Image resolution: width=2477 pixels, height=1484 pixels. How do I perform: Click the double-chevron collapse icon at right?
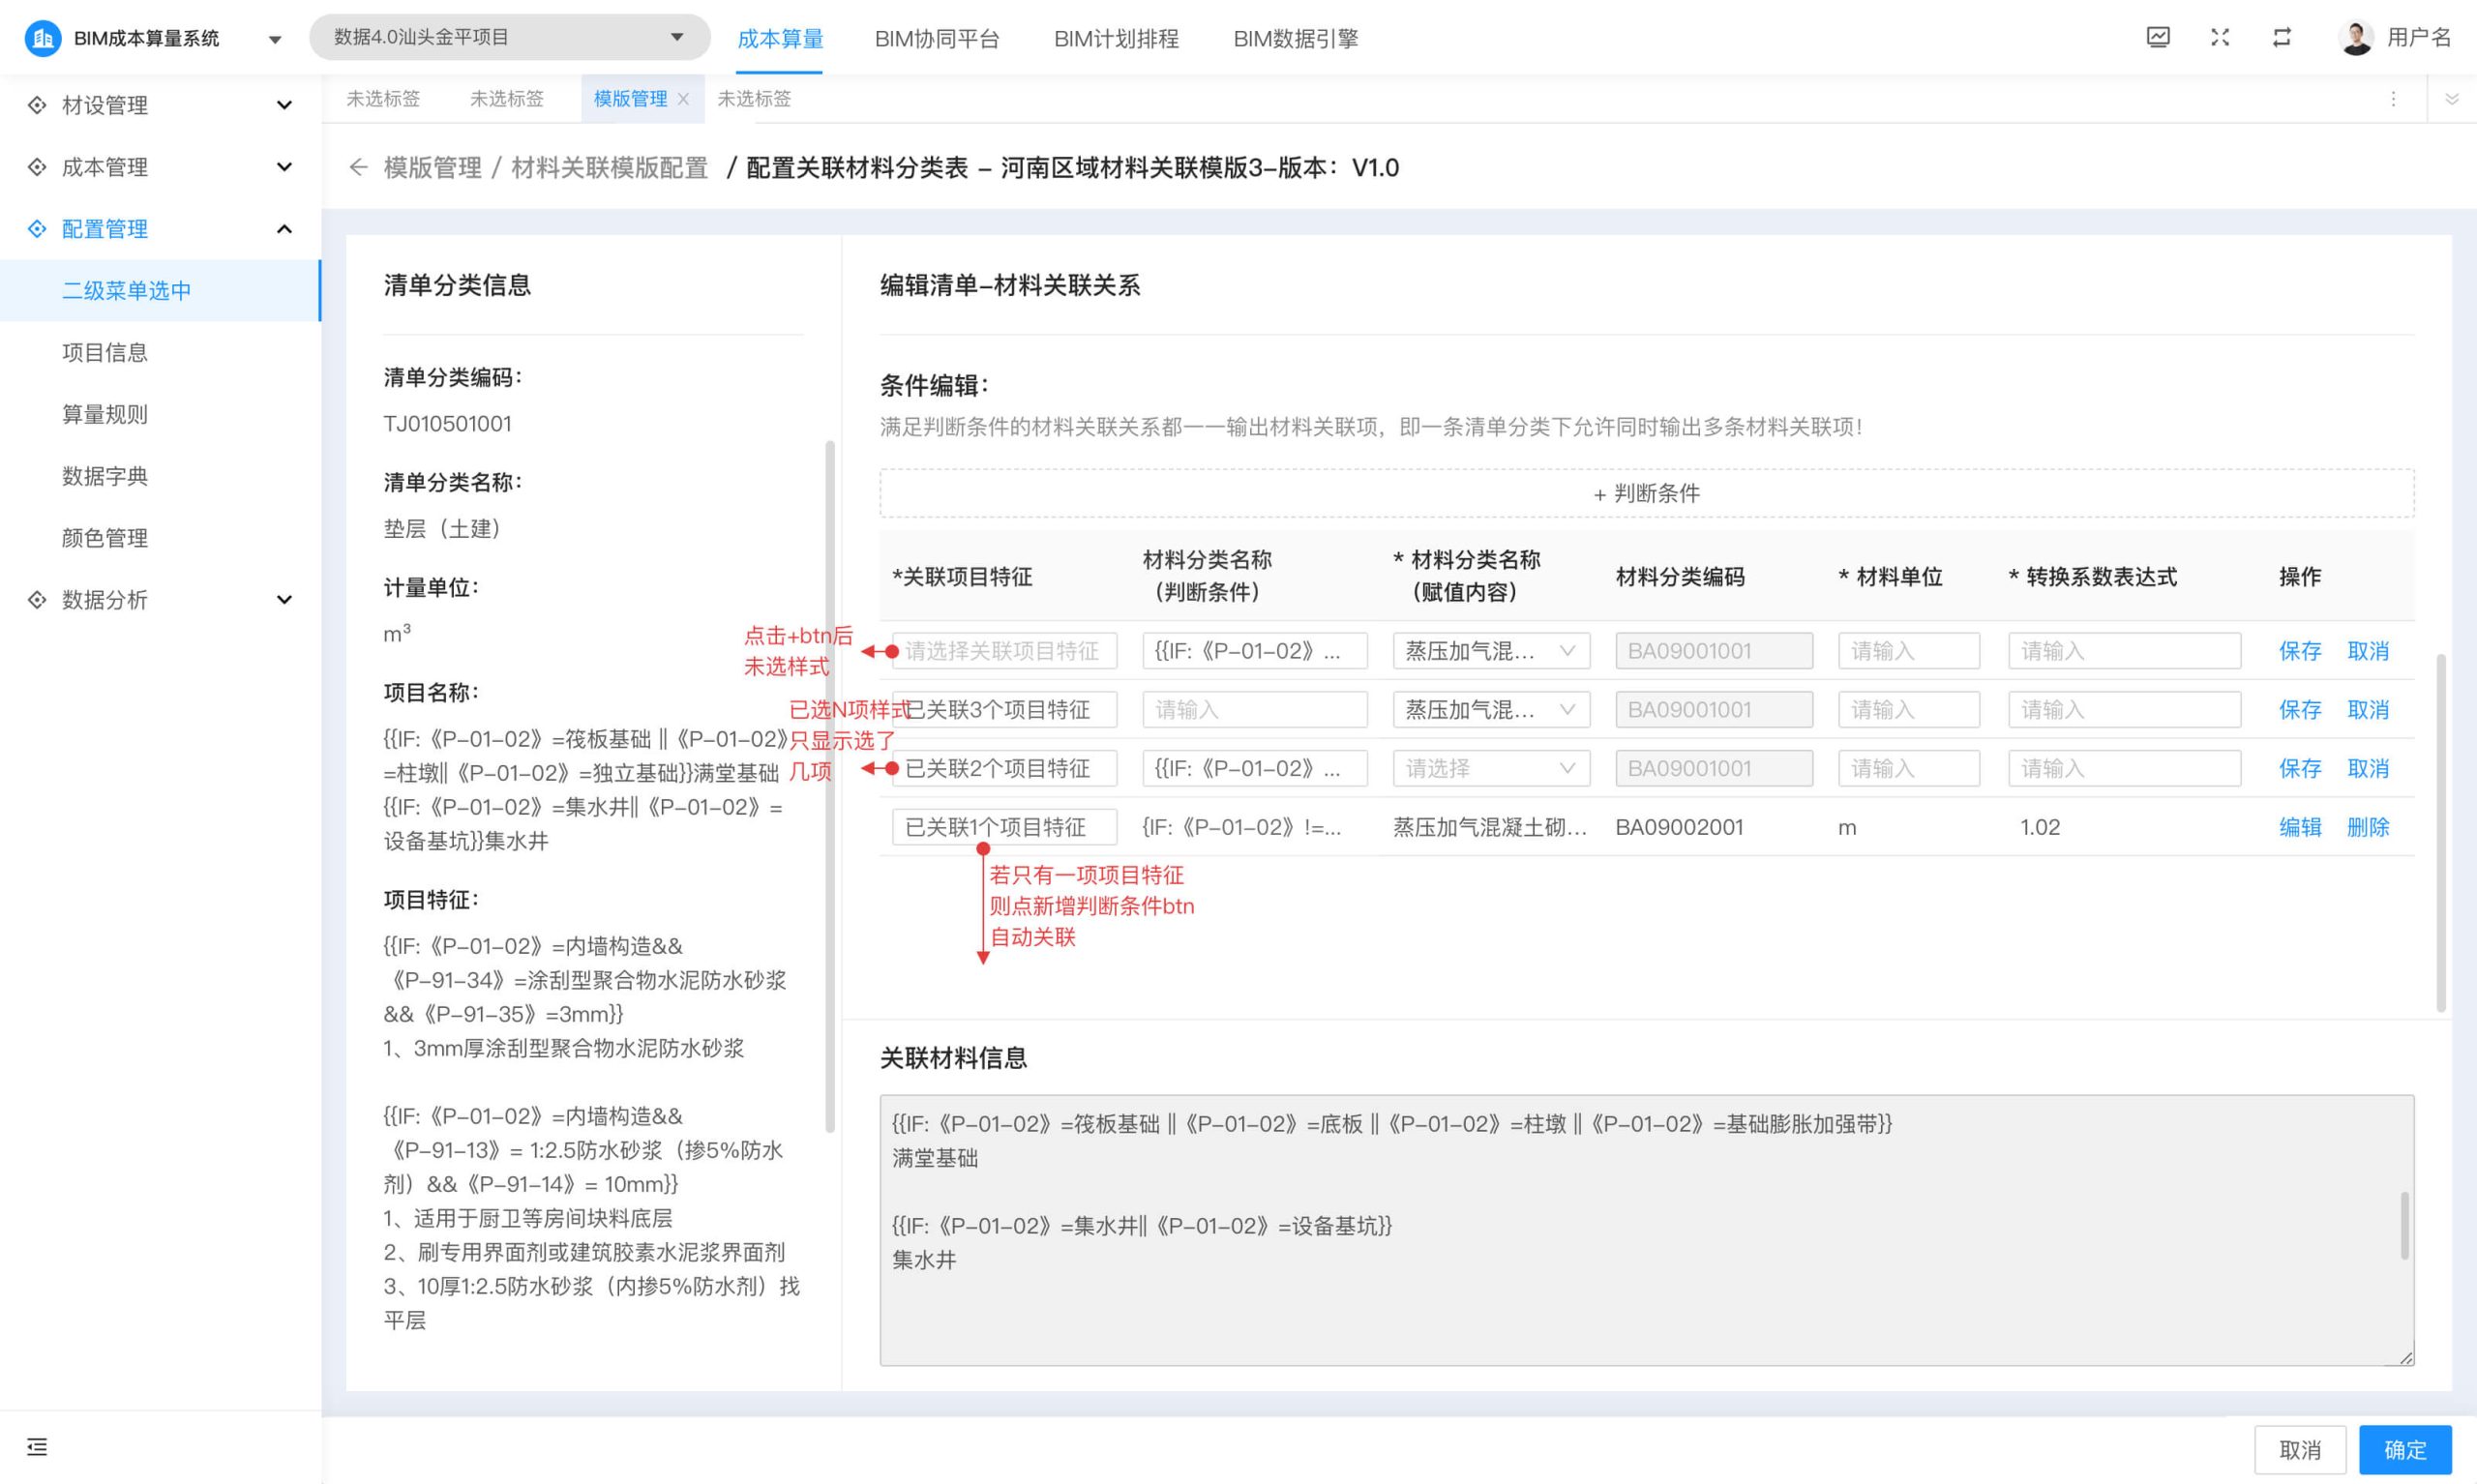2451,99
